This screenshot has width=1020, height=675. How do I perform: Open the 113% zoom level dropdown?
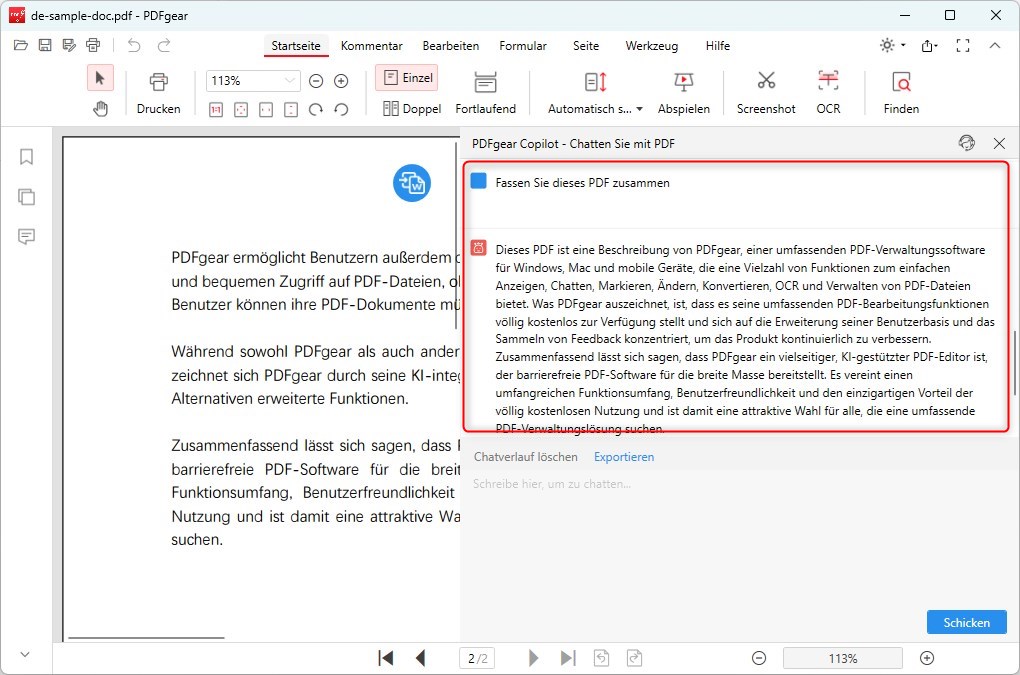click(x=289, y=81)
